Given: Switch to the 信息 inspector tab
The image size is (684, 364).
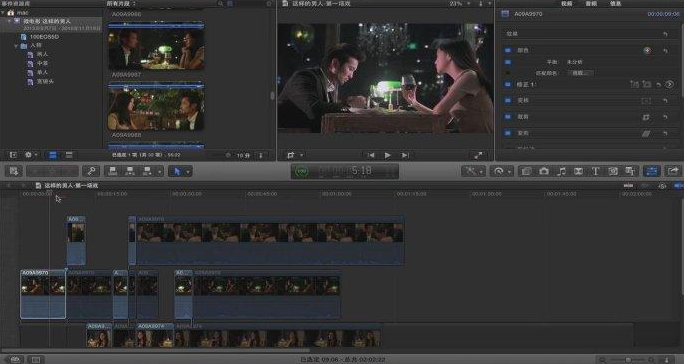Looking at the screenshot, I should (x=616, y=3).
